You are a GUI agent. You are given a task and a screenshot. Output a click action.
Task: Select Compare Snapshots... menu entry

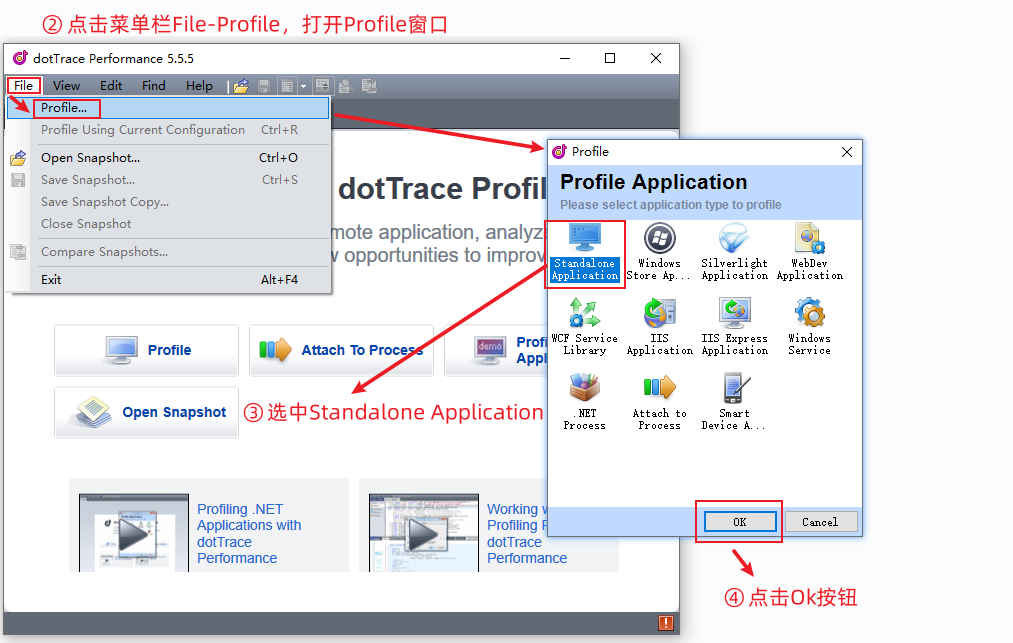[168, 252]
